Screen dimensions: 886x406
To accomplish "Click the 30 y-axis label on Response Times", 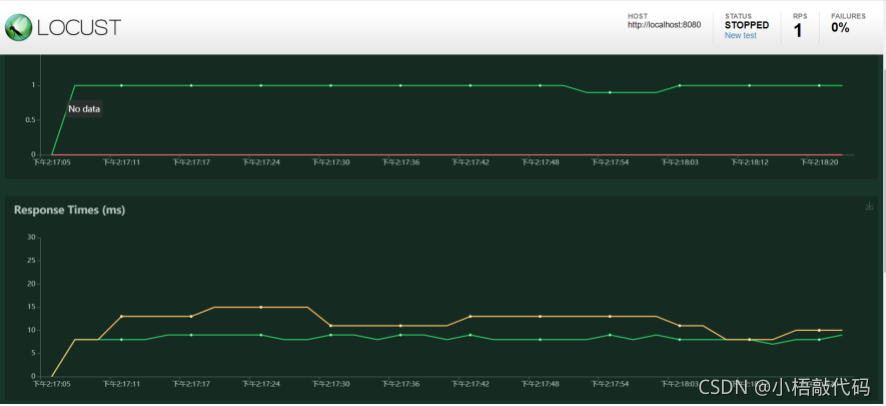I will pyautogui.click(x=32, y=238).
